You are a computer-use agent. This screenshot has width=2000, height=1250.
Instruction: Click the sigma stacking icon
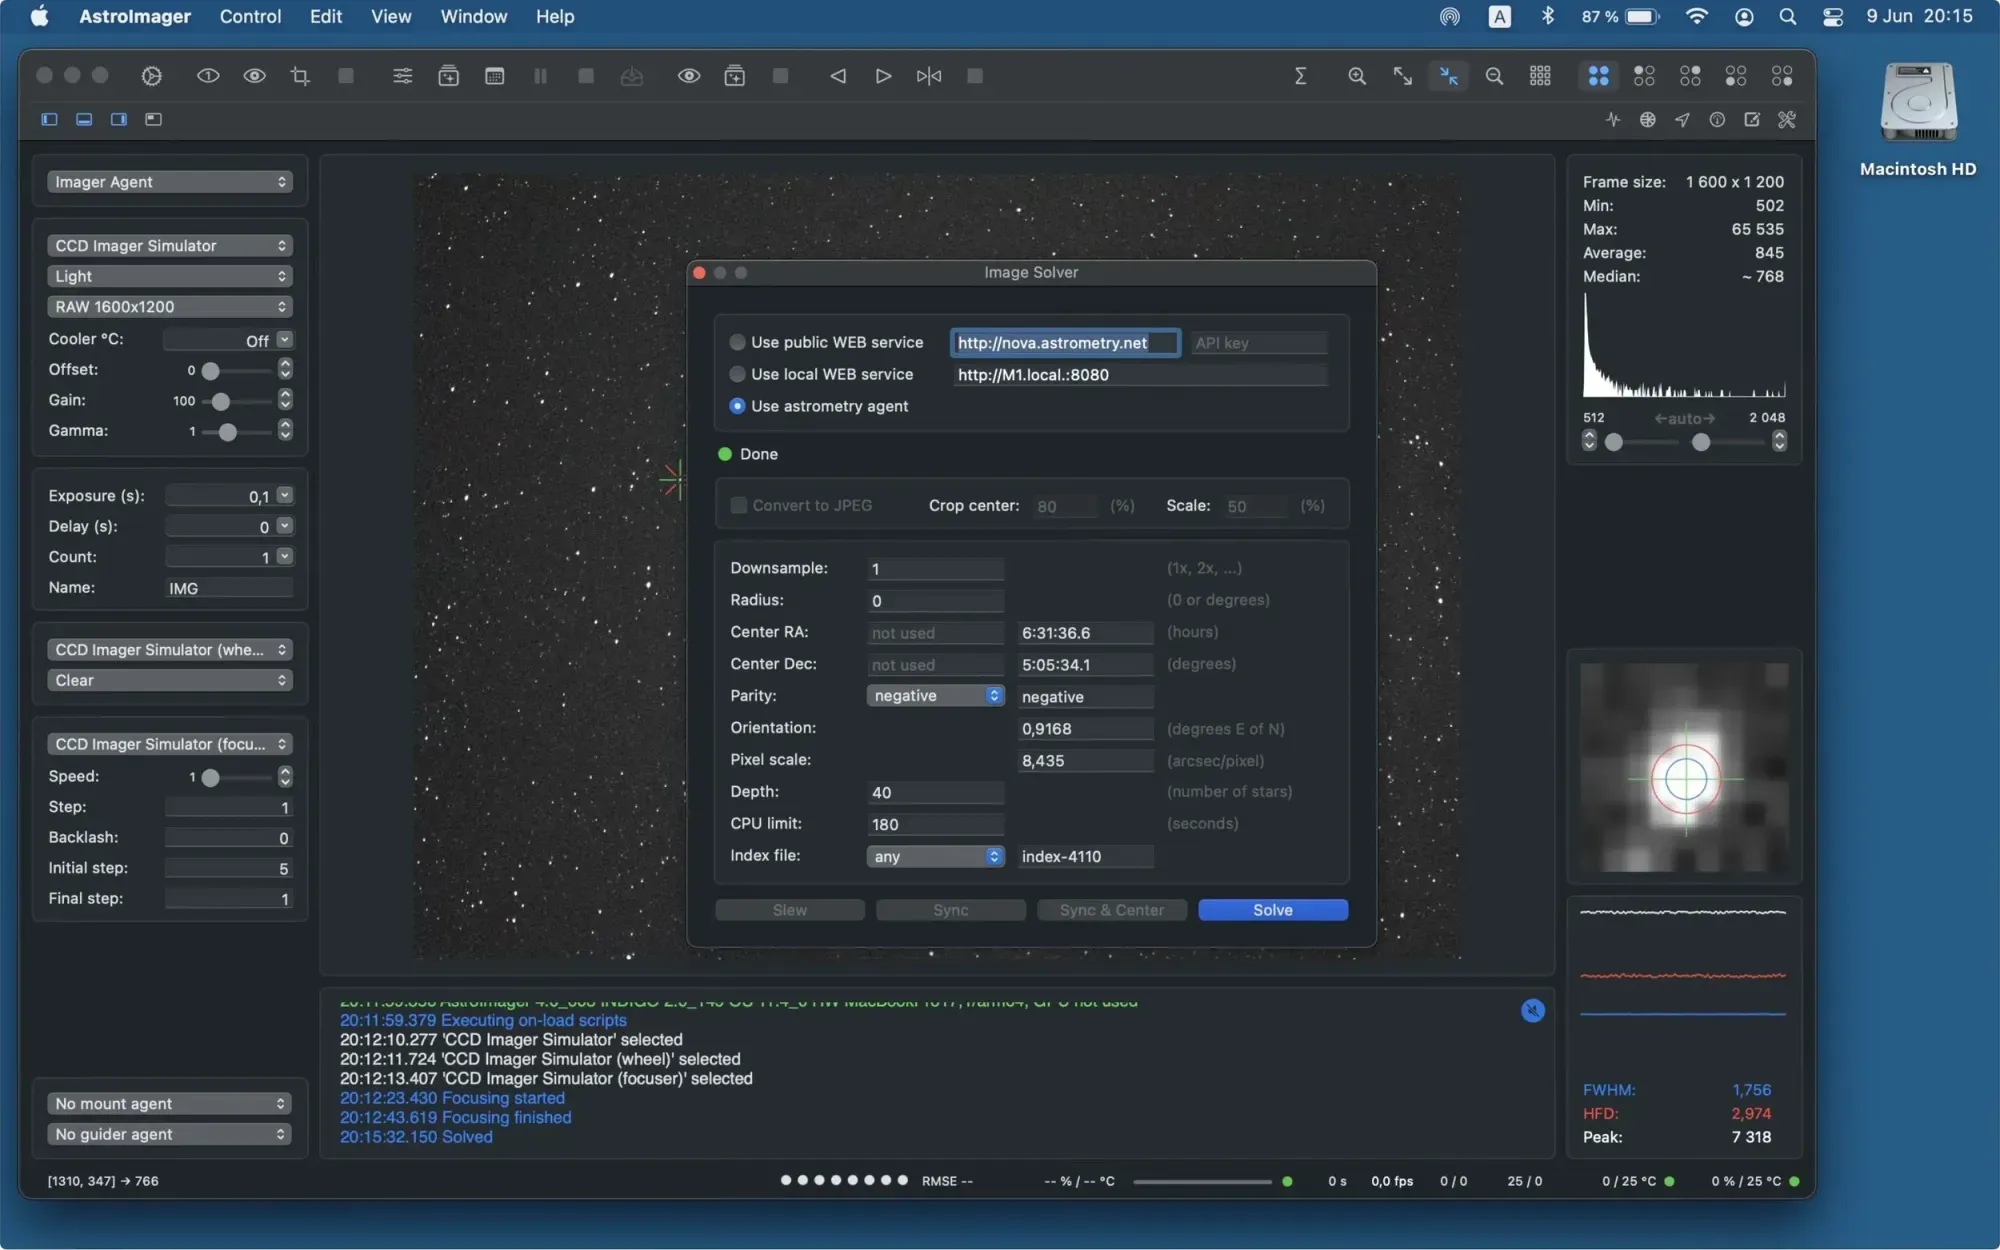pos(1300,76)
